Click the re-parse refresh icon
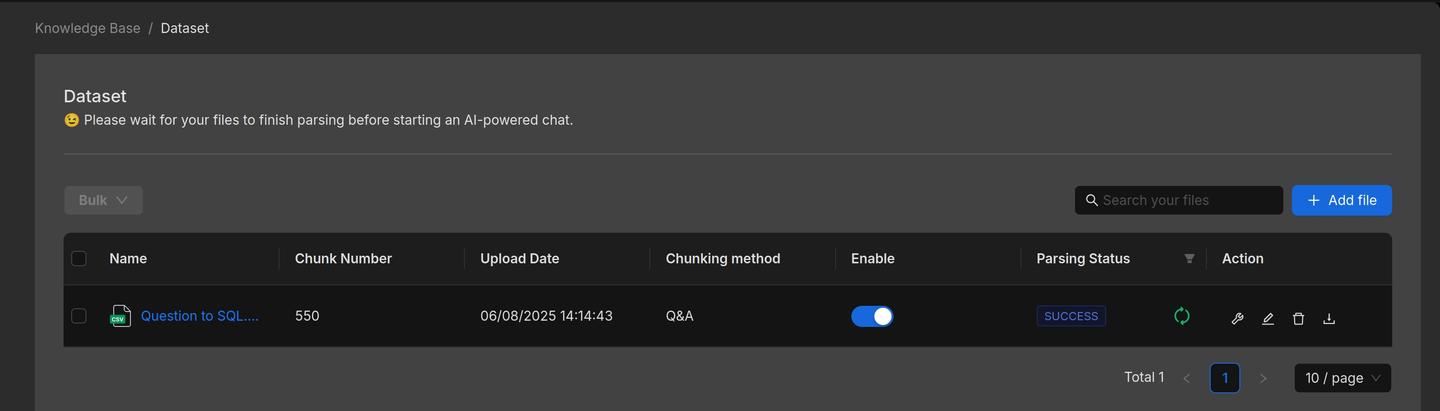 click(1181, 316)
